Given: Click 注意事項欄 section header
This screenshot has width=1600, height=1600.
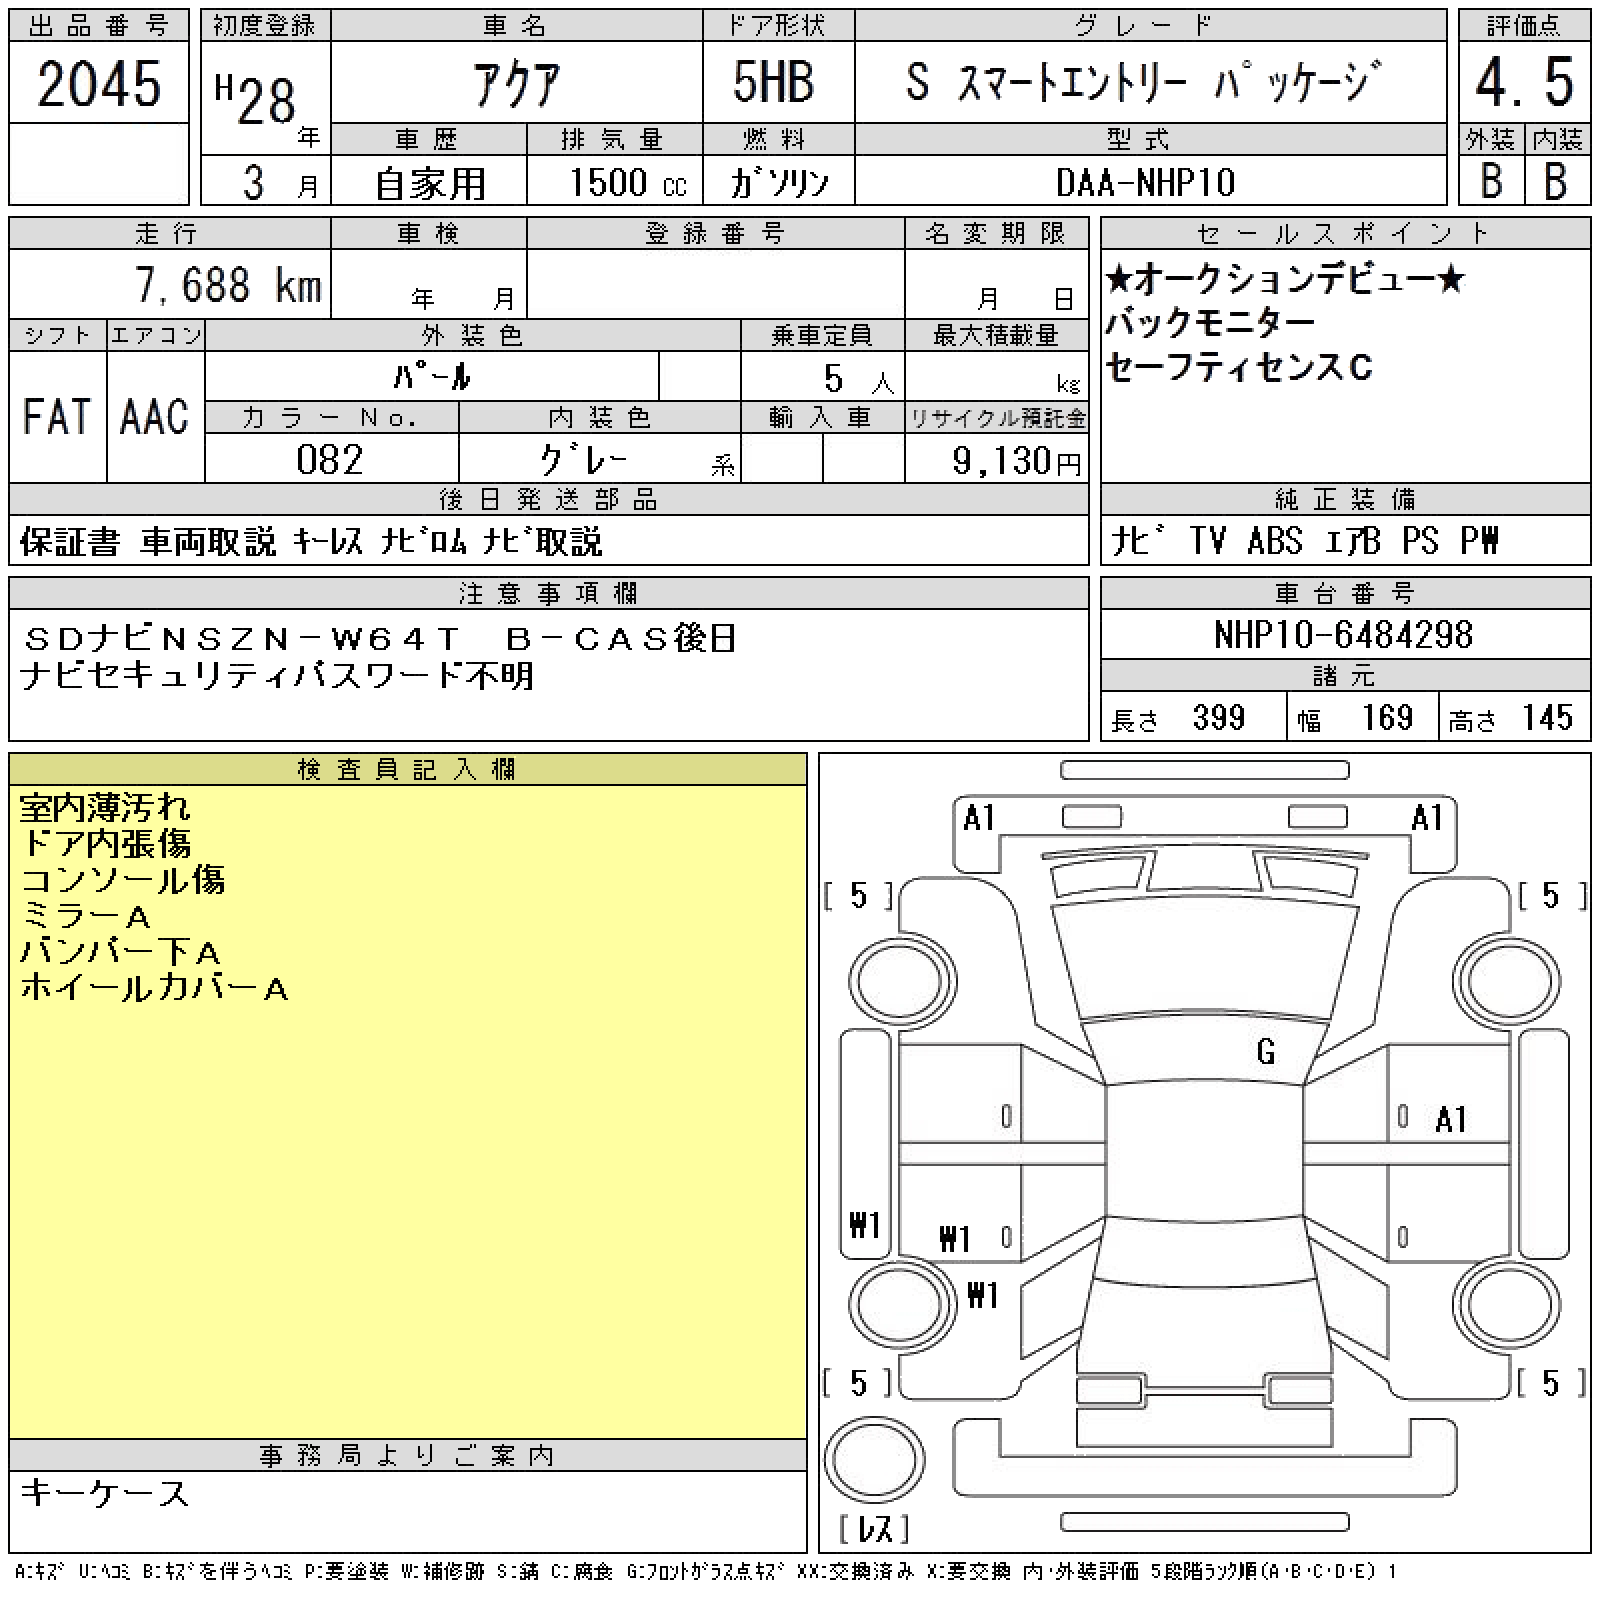Looking at the screenshot, I should pyautogui.click(x=548, y=593).
